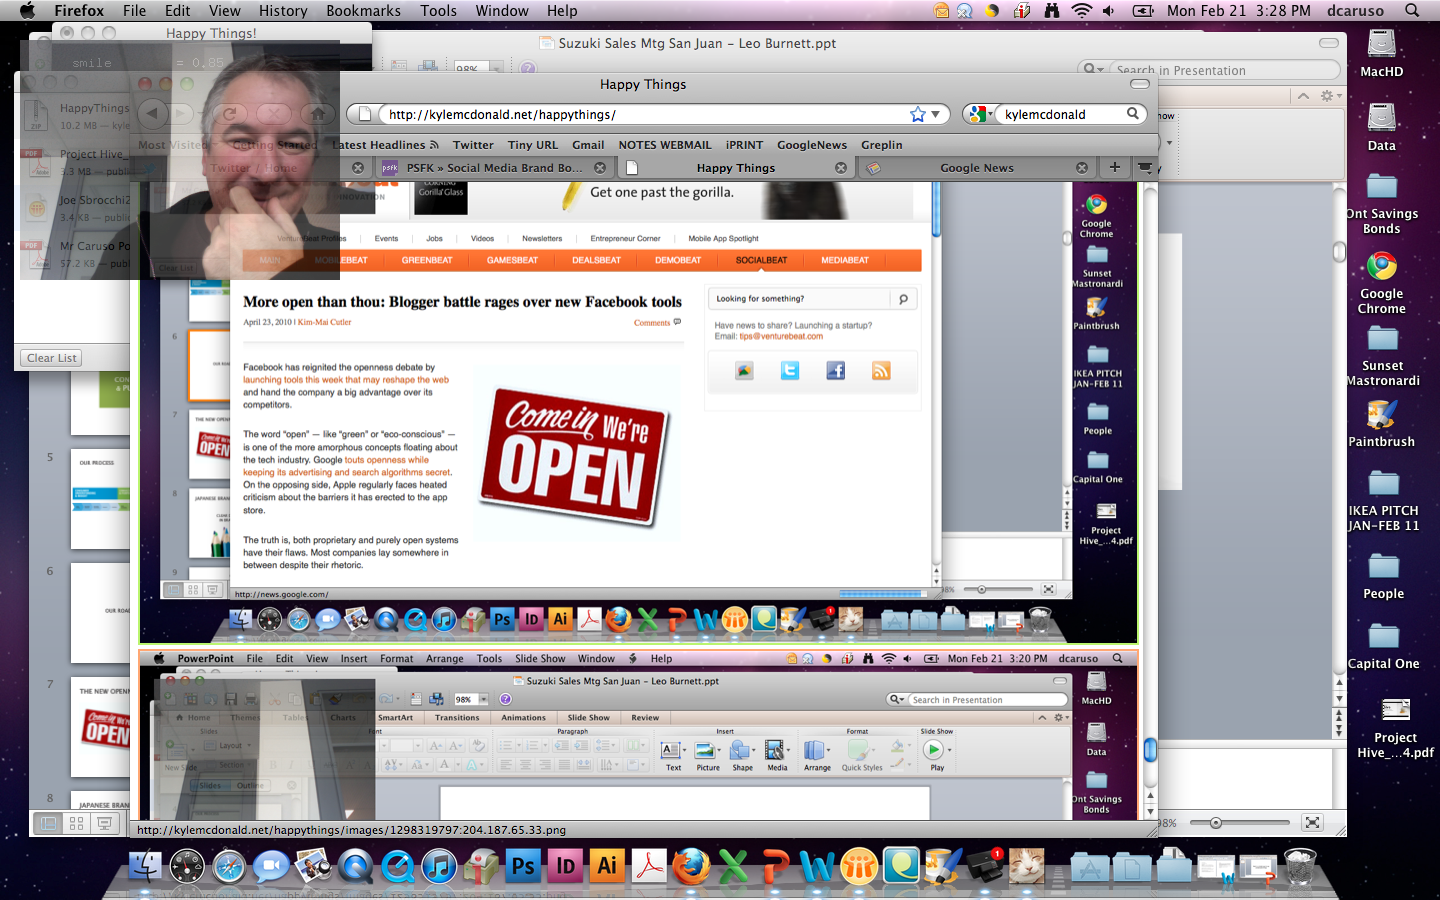Show the list of all Firefox tabs
The width and height of the screenshot is (1440, 900).
(x=1145, y=167)
